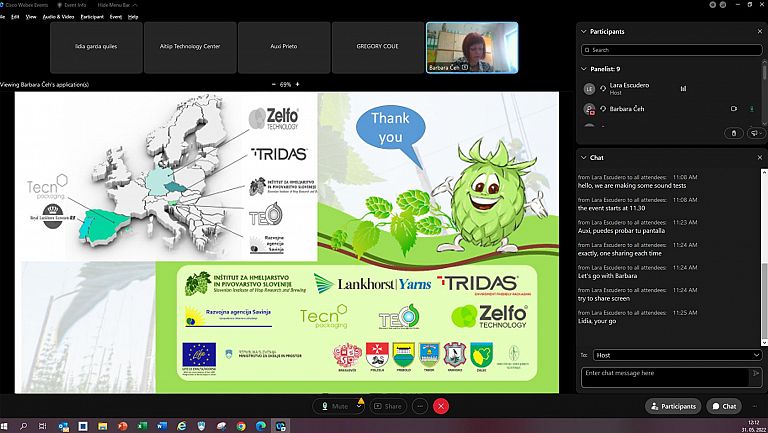
Task: Close the Participants panel
Action: (760, 31)
